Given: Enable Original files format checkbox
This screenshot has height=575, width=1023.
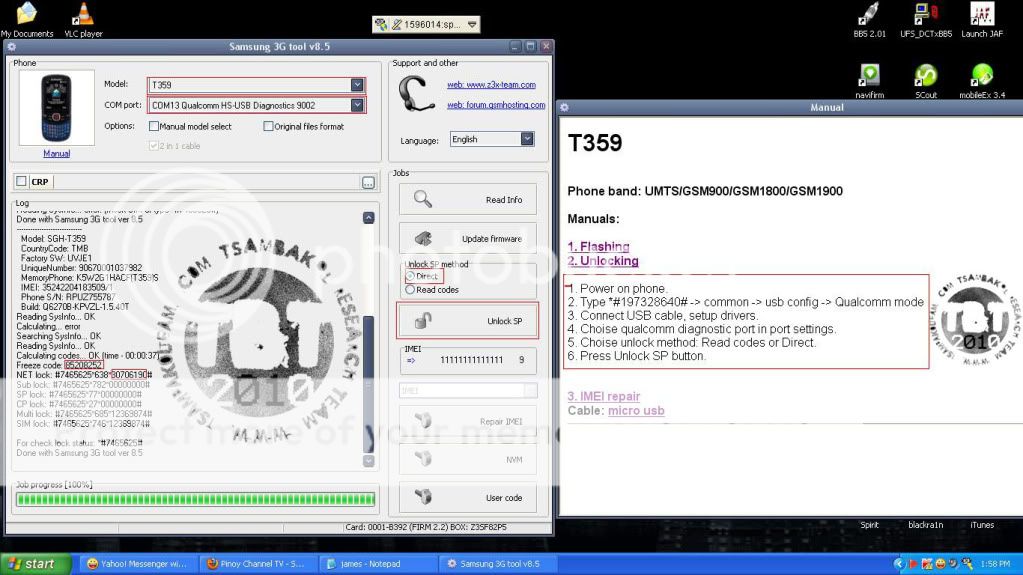Looking at the screenshot, I should pyautogui.click(x=268, y=126).
